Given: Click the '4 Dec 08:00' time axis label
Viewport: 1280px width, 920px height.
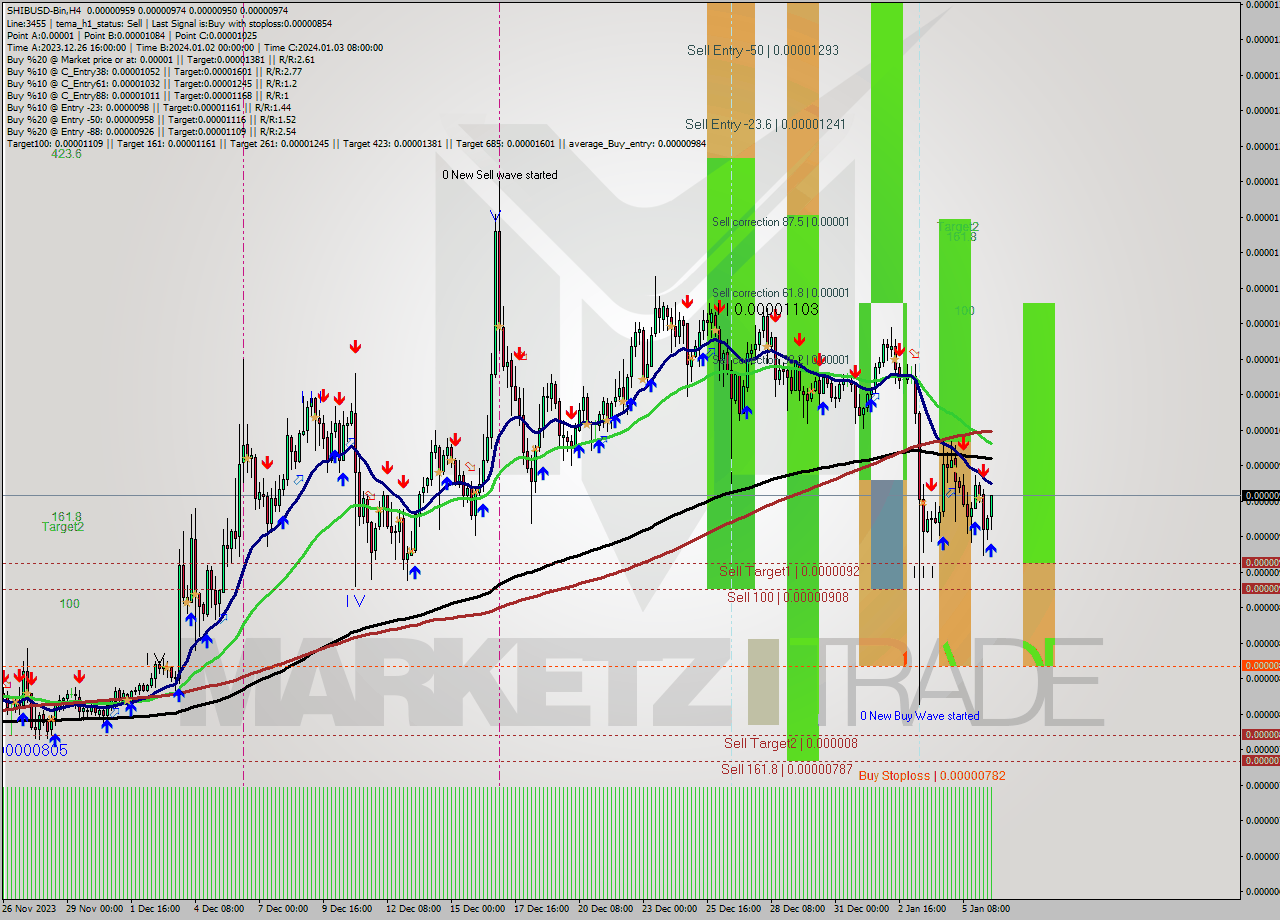Looking at the screenshot, I should (218, 909).
